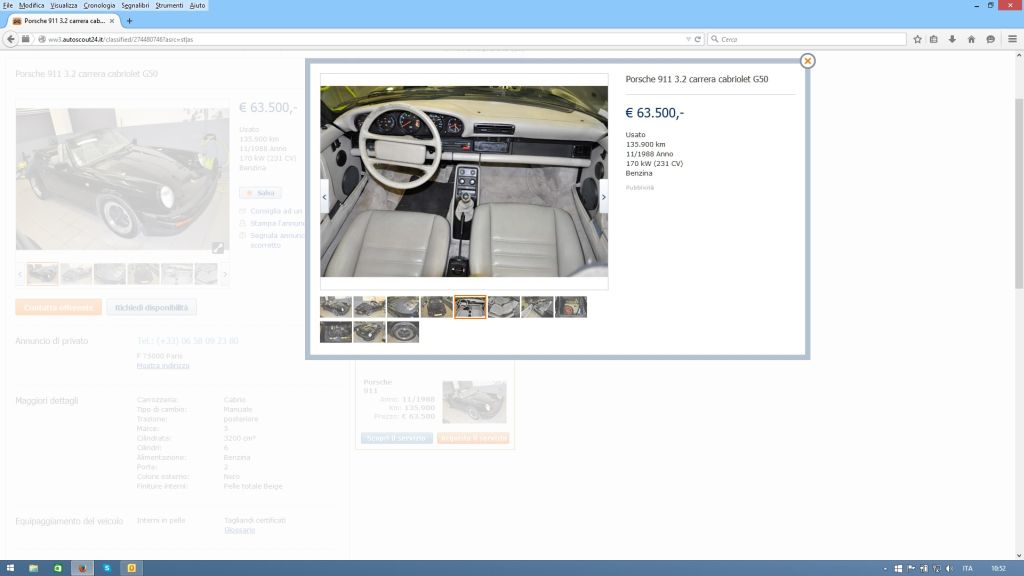Show the next gallery photo
1024x576 pixels.
[x=603, y=197]
